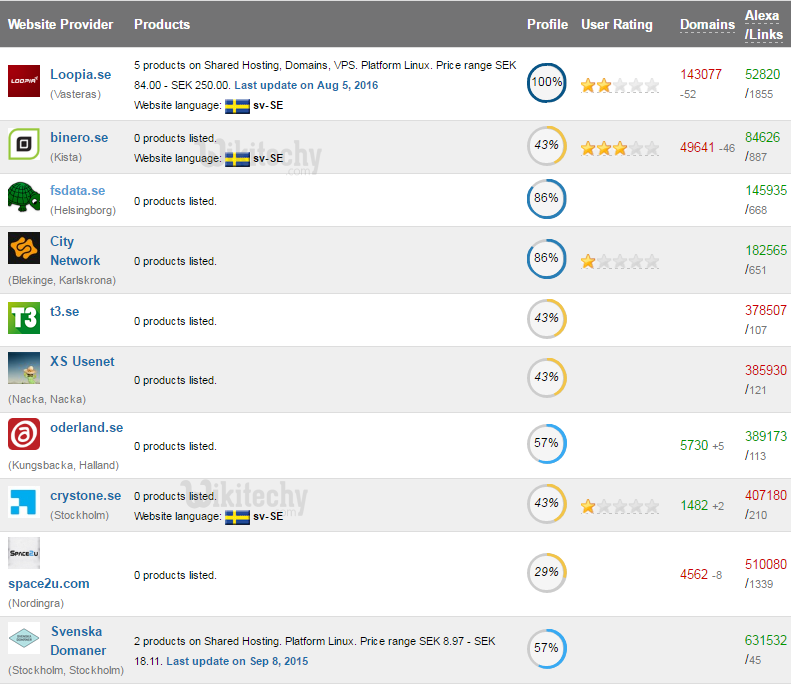Click the City Network orange logo
Viewport: 791px width, 684px height.
pyautogui.click(x=24, y=248)
